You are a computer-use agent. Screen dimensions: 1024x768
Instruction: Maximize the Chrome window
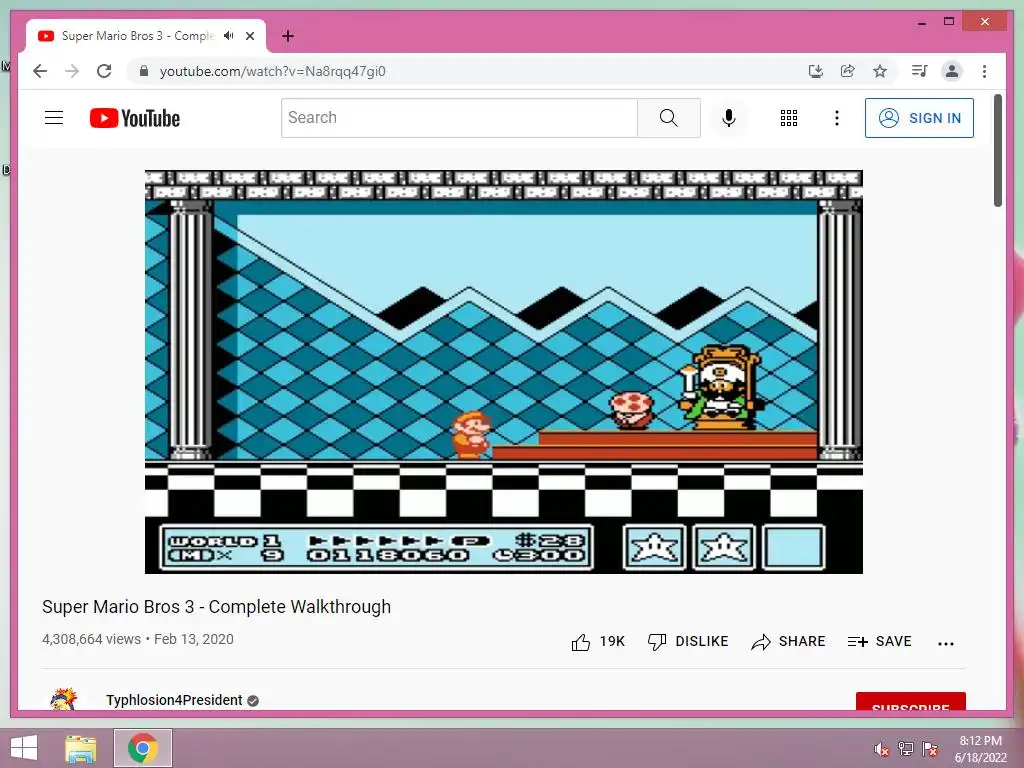click(949, 22)
